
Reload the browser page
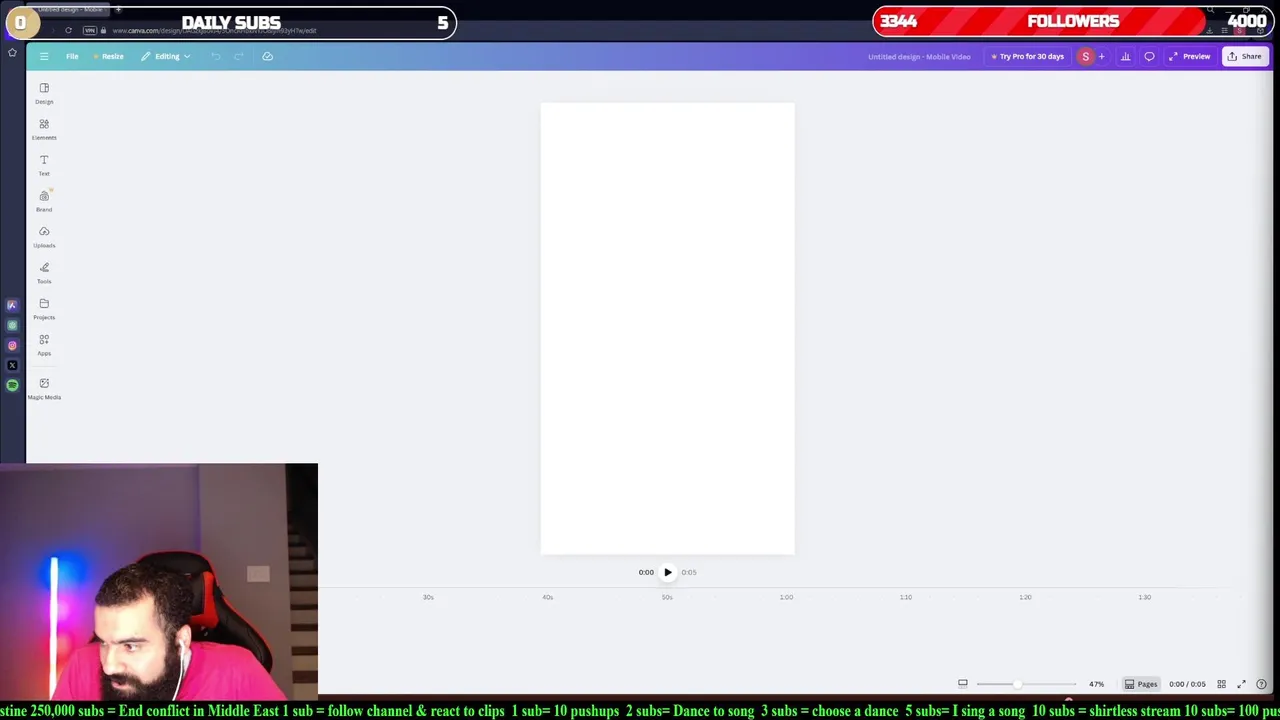68,30
